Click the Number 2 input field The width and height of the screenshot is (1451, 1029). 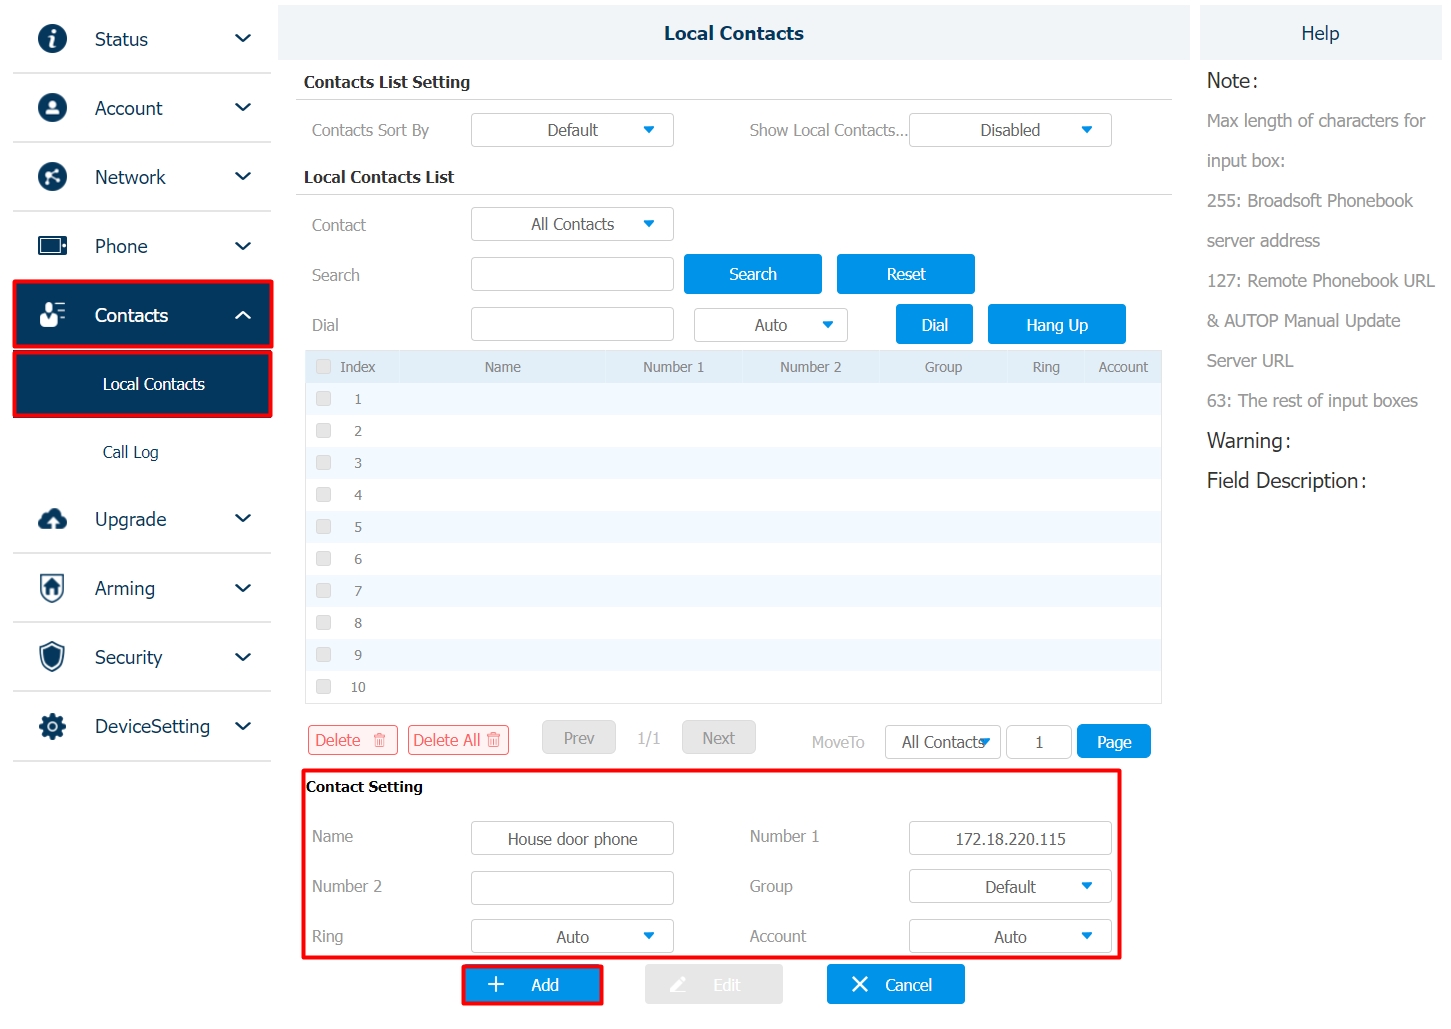pos(572,888)
